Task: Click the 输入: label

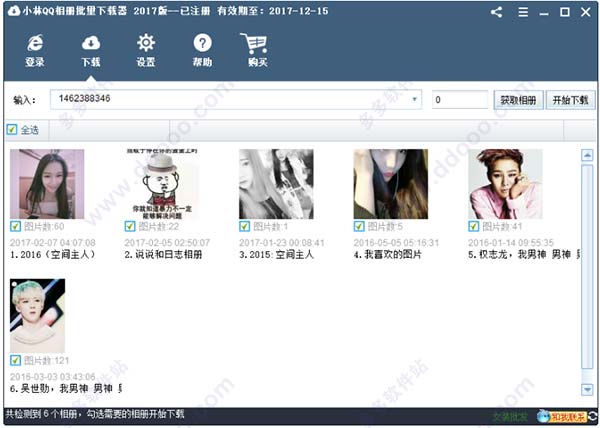Action: click(x=24, y=100)
